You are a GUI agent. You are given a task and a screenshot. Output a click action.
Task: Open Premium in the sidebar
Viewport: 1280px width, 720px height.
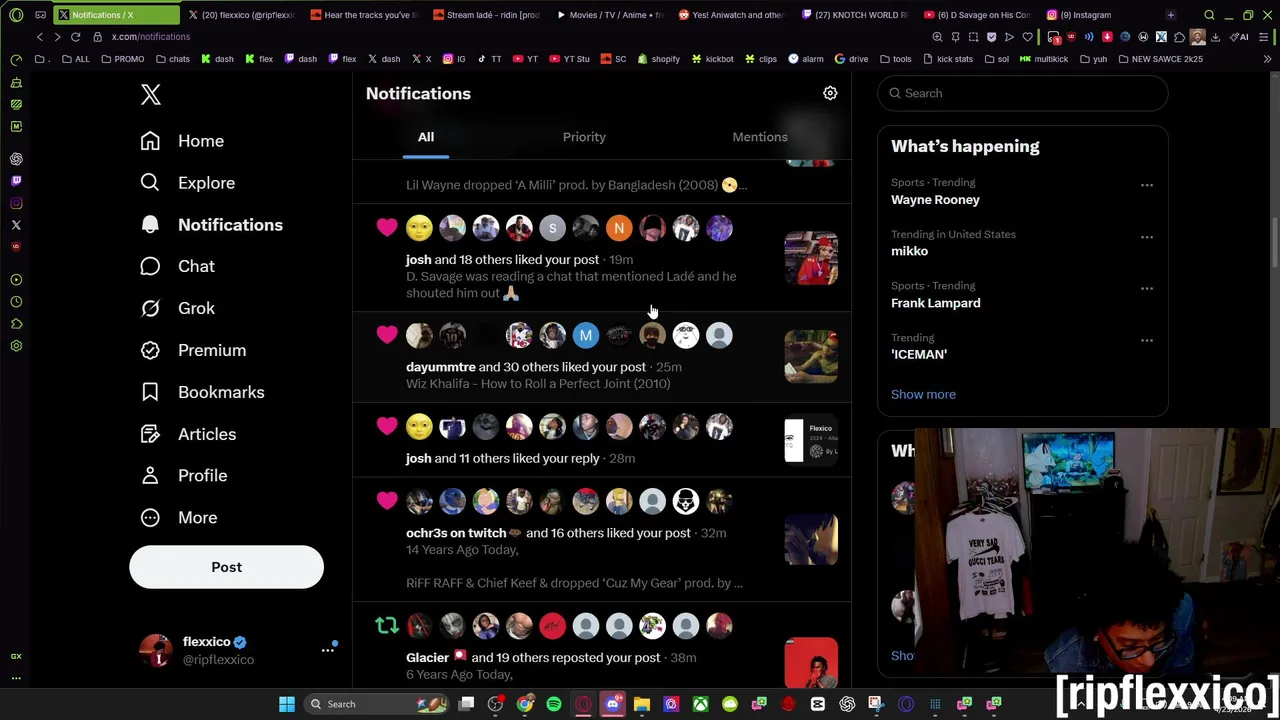[x=193, y=350]
